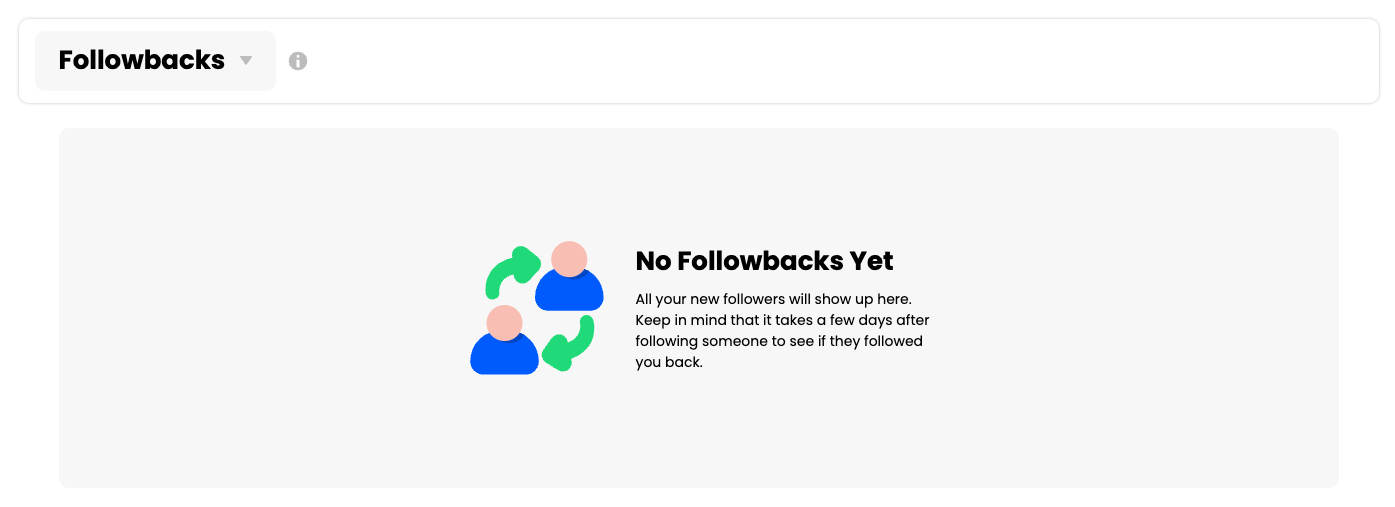Select the bottom person's pink head

[504, 323]
